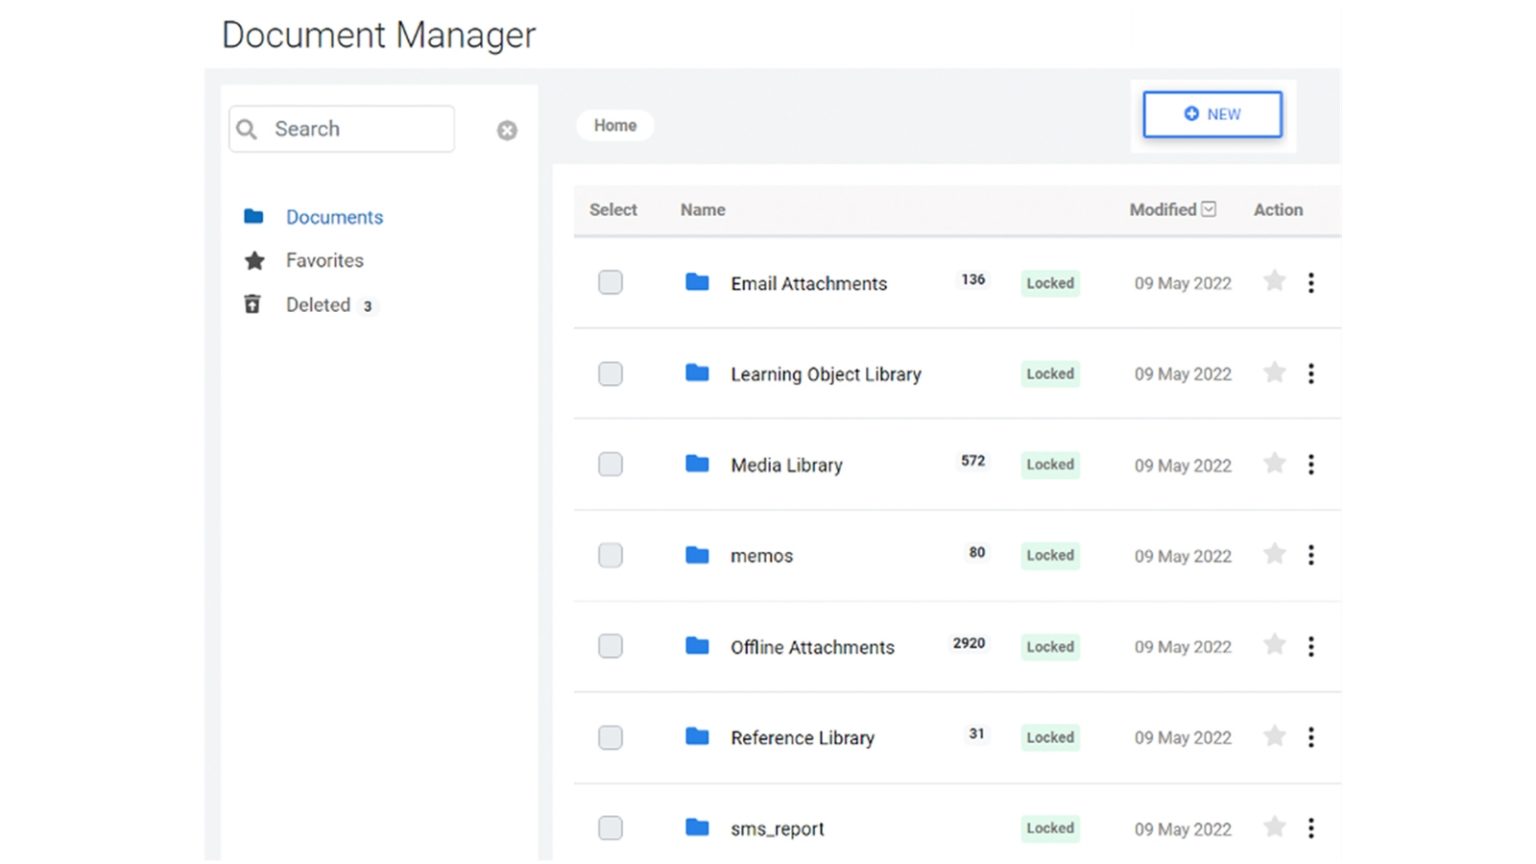The height and width of the screenshot is (864, 1536).
Task: Check the Reference Library checkbox
Action: [x=610, y=737]
